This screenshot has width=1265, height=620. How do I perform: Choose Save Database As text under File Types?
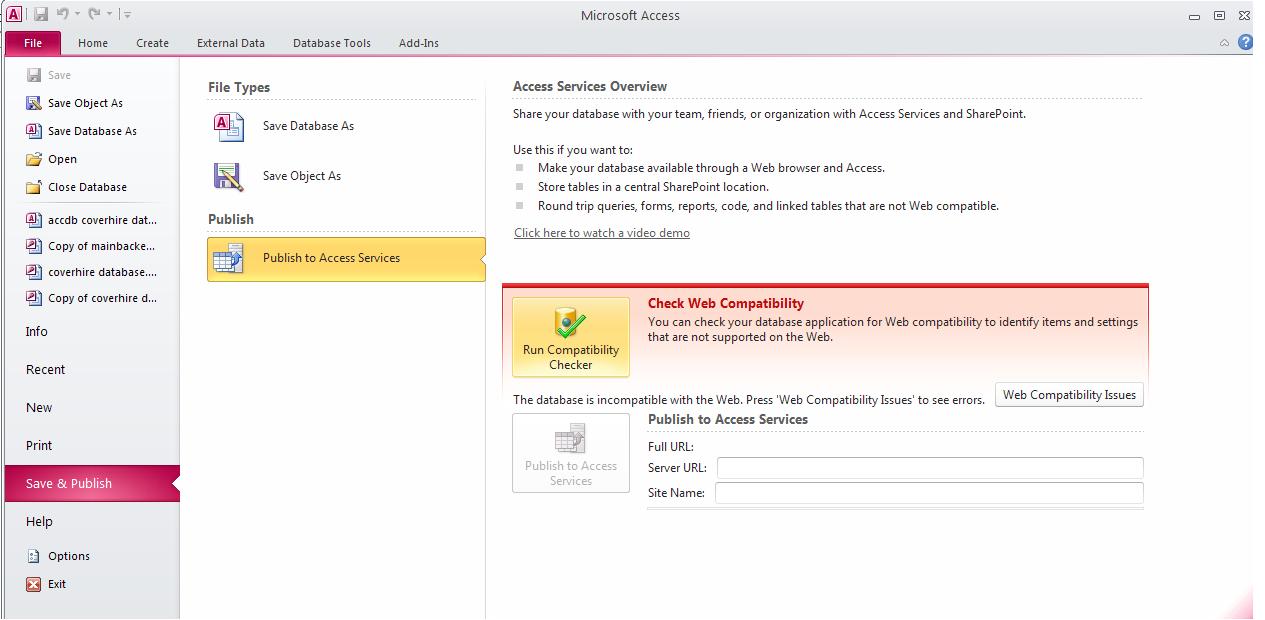click(308, 126)
